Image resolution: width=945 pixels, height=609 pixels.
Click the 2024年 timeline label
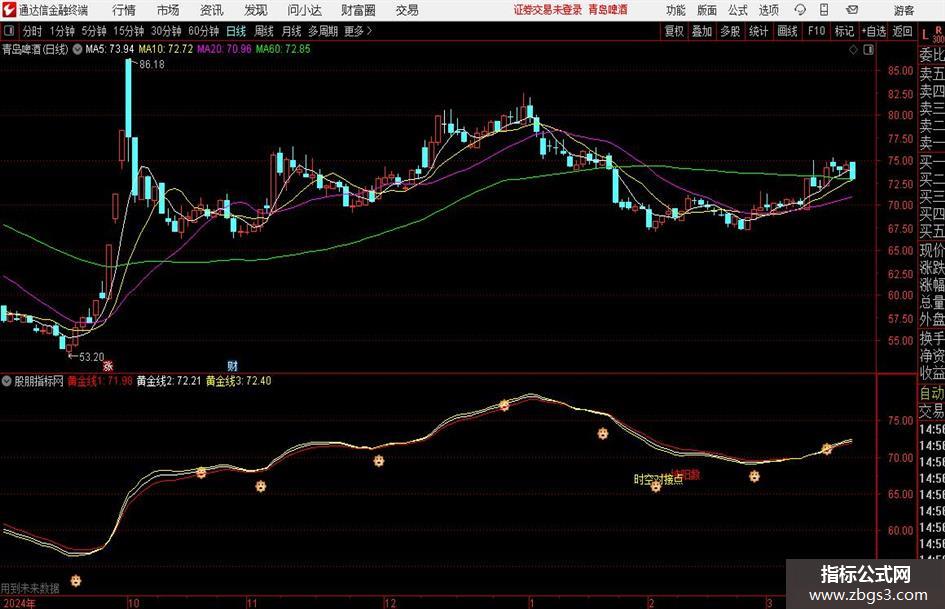point(18,603)
